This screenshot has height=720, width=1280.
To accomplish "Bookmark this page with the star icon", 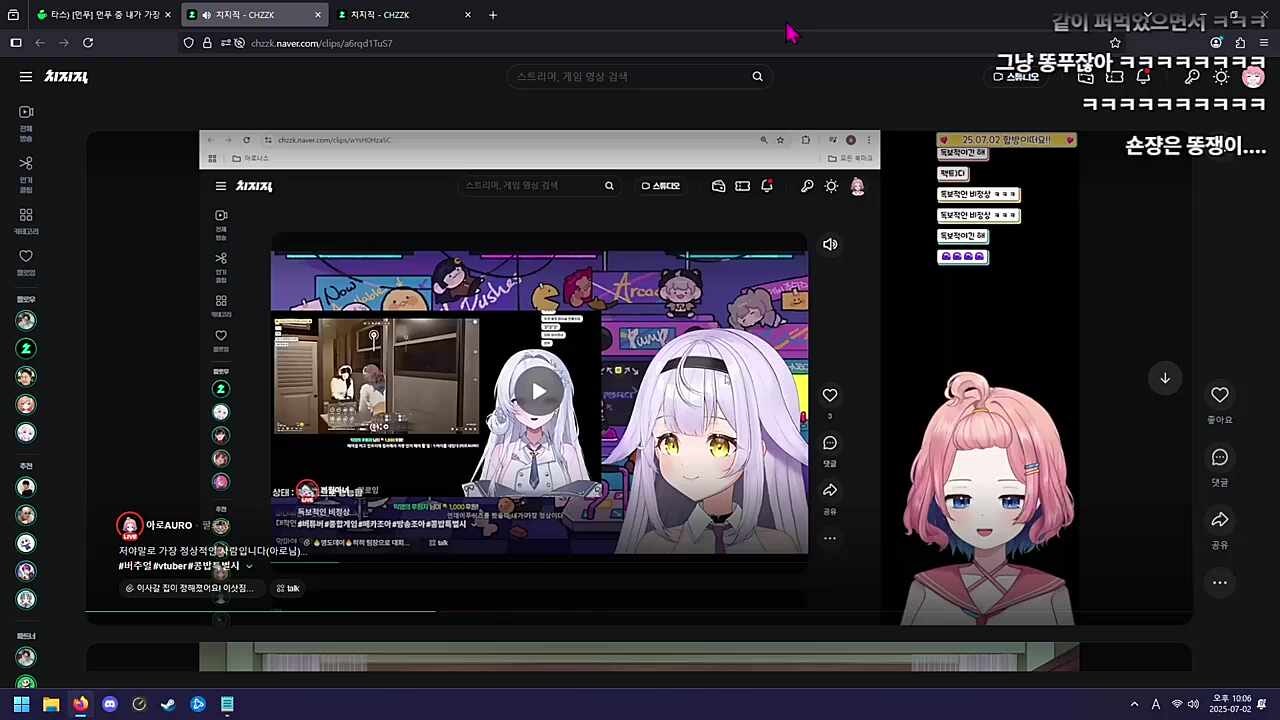I will point(1116,43).
